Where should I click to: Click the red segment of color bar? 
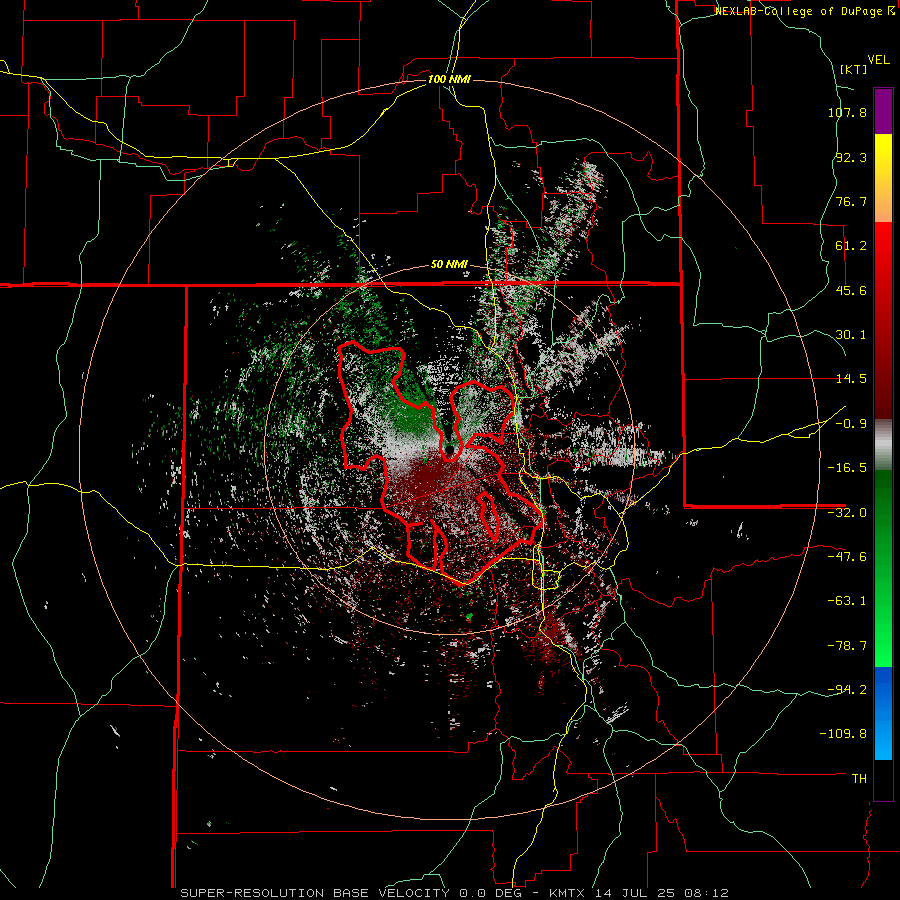[883, 320]
